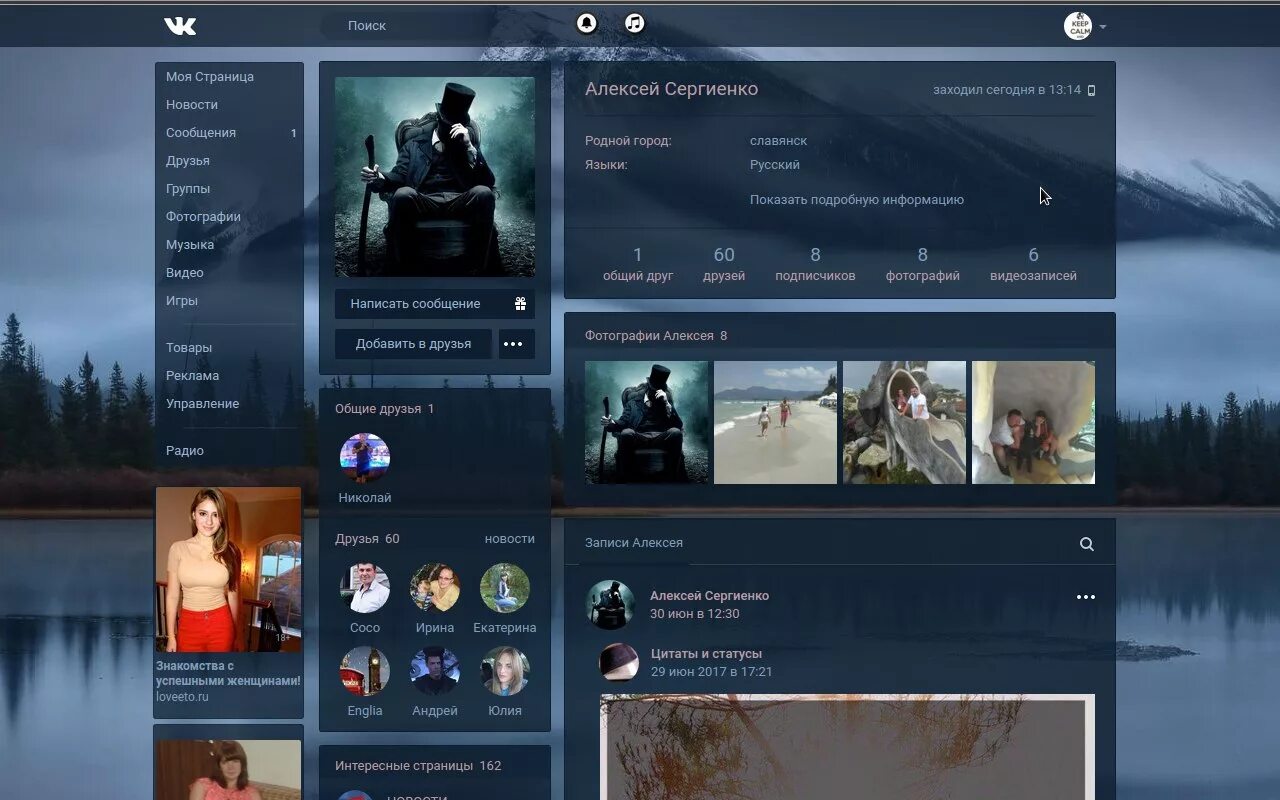Click the славянск hometown link
The image size is (1280, 800).
point(778,141)
